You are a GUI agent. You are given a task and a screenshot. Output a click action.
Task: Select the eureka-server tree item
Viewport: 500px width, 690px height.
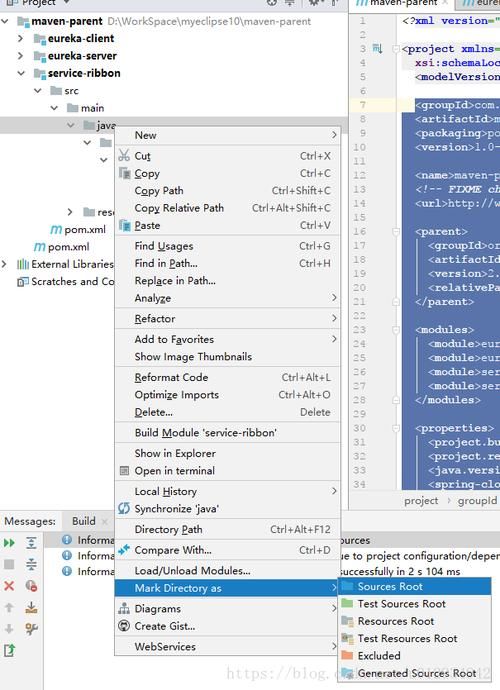[82, 56]
